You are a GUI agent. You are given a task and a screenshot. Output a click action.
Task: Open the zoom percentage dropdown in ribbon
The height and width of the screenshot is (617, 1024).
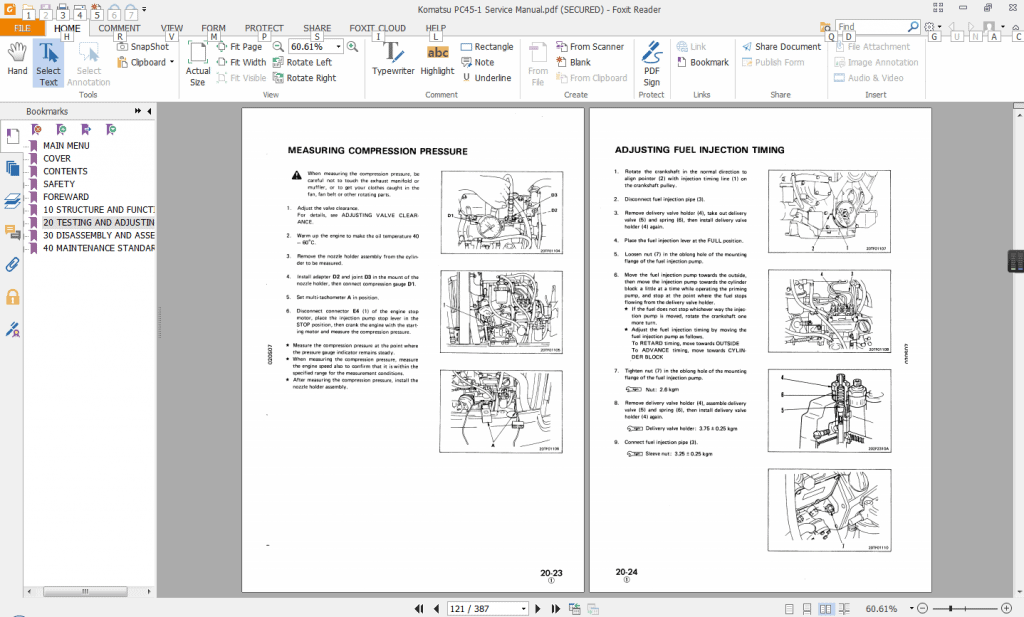pos(338,46)
